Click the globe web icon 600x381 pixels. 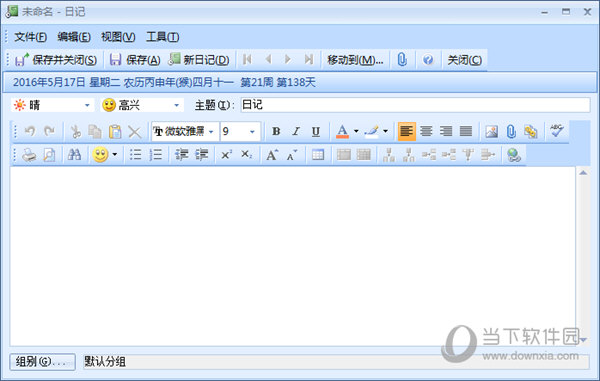tap(514, 155)
